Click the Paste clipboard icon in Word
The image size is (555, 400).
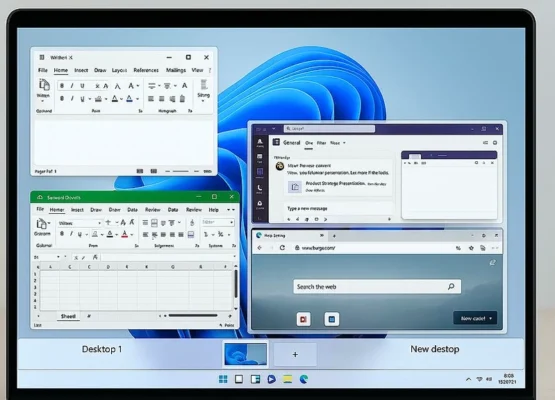tap(44, 85)
